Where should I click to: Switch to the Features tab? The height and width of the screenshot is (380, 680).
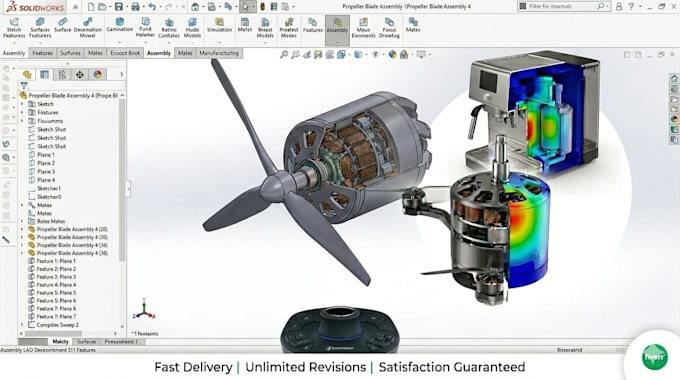[42, 53]
